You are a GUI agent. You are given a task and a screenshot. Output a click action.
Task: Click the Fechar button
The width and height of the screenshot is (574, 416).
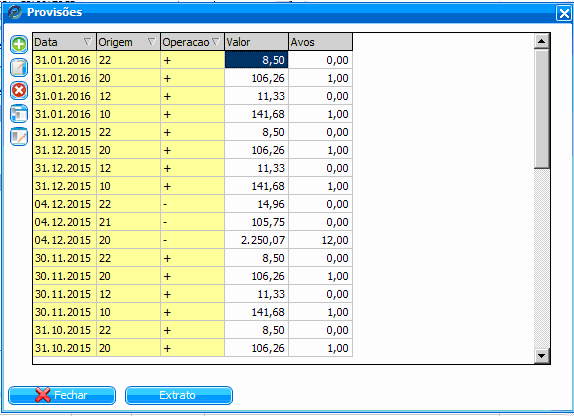tap(62, 395)
